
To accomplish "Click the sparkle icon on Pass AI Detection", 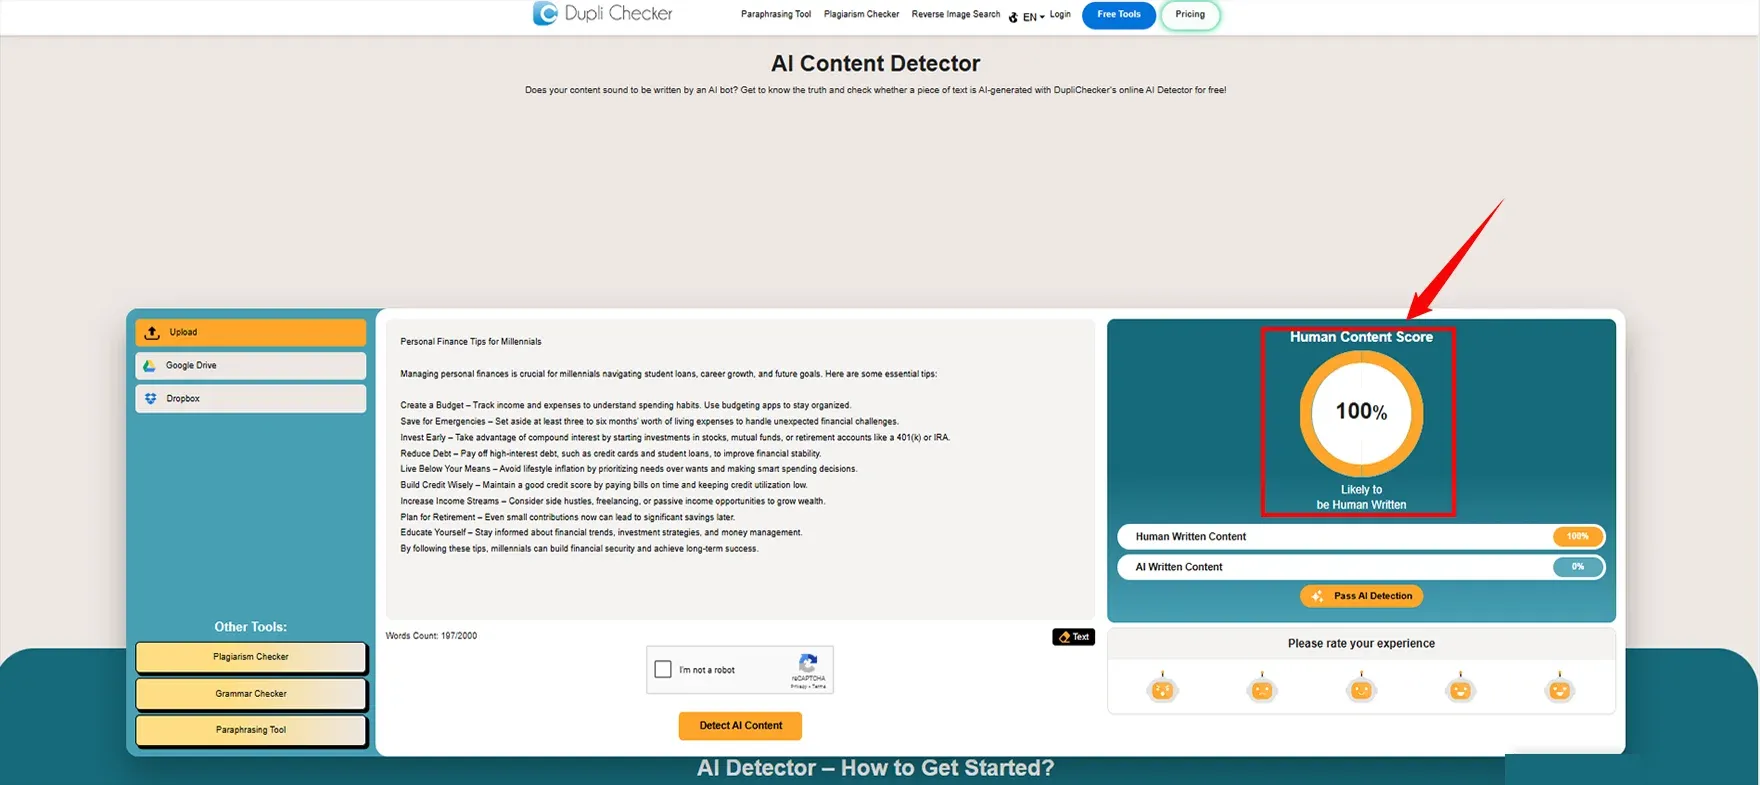I will click(1317, 596).
